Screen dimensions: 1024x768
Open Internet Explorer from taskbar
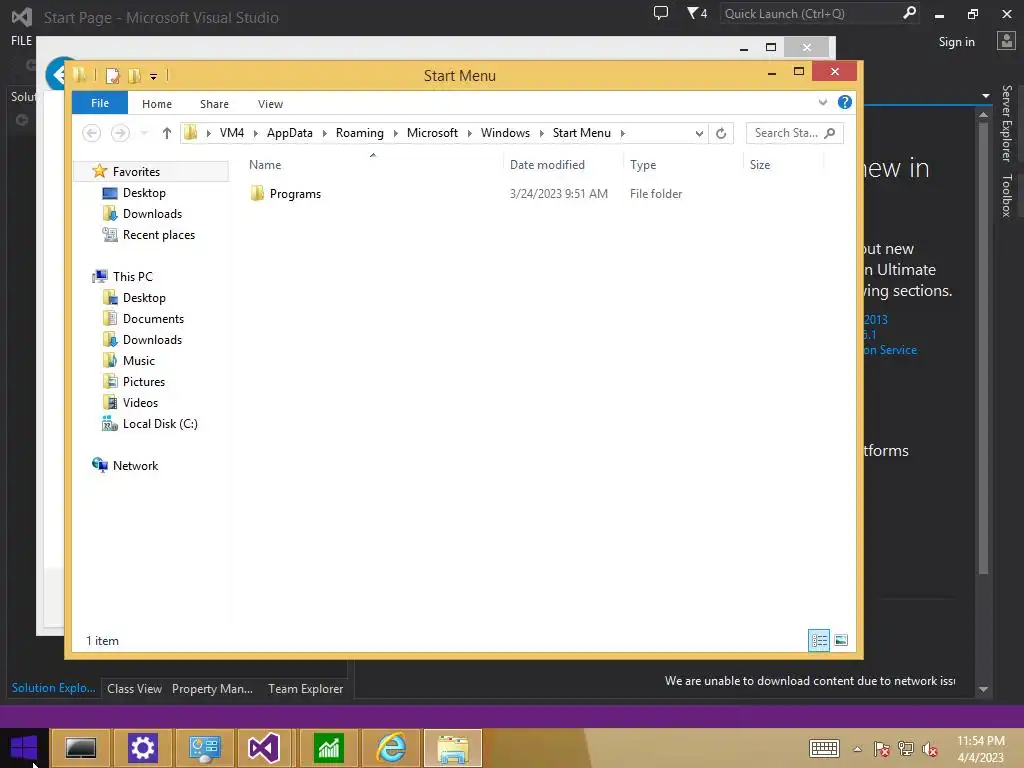tap(391, 748)
